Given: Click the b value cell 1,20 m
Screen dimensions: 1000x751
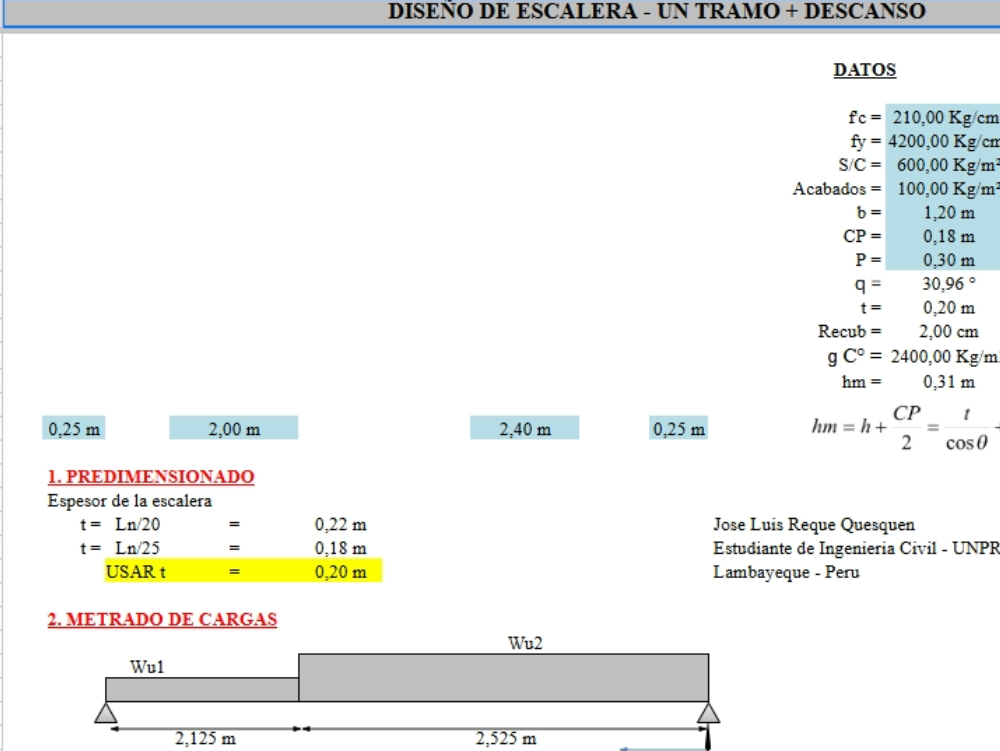Looking at the screenshot, I should coord(942,213).
